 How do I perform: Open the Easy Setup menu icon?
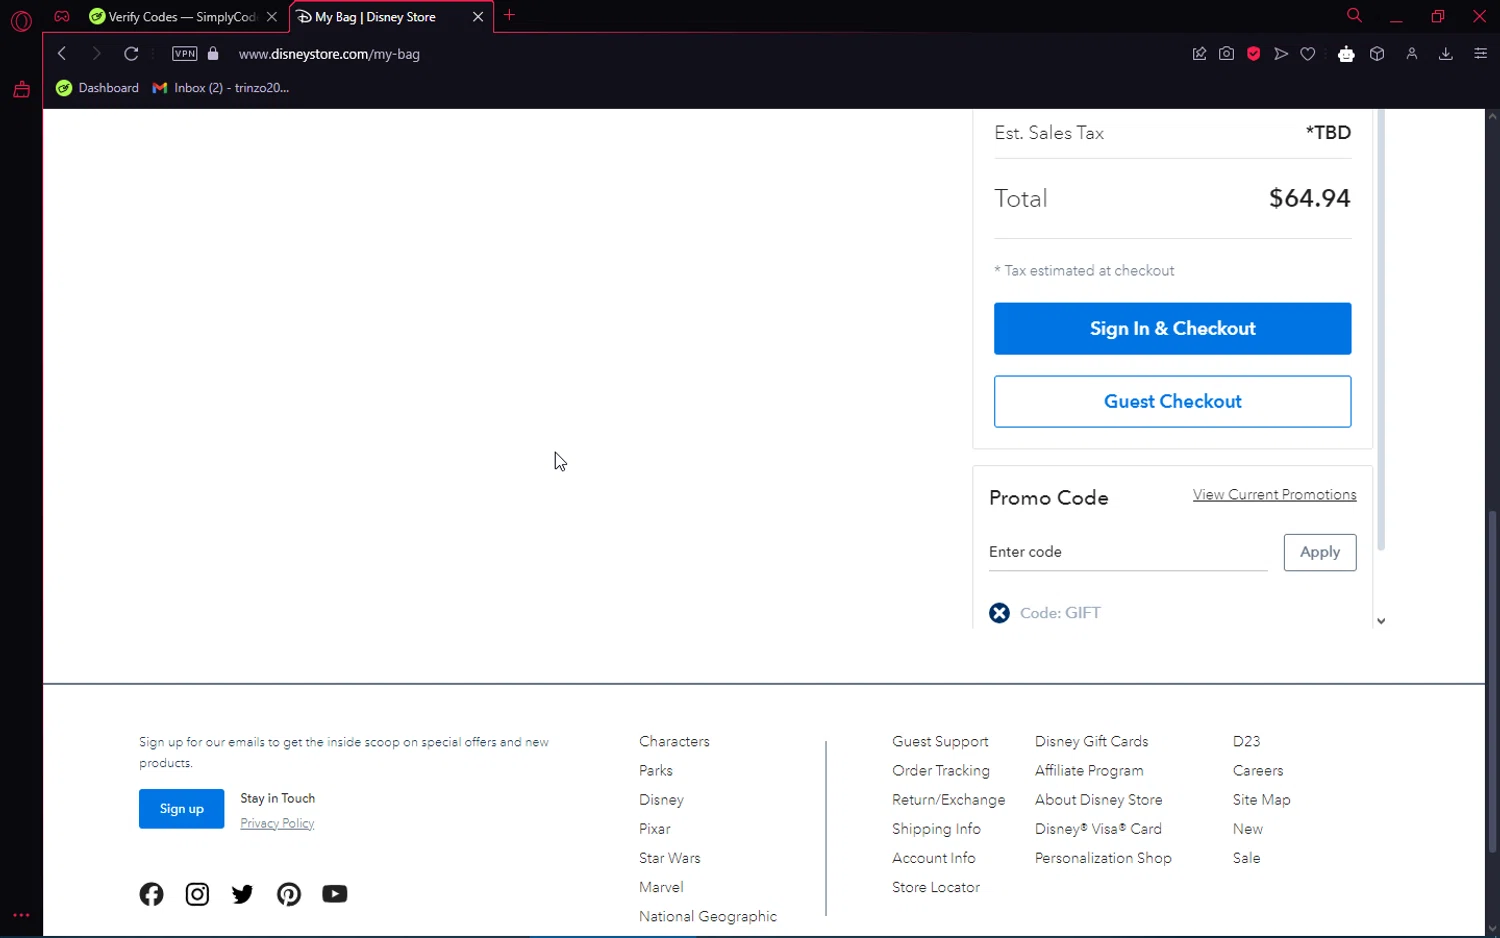[1481, 54]
